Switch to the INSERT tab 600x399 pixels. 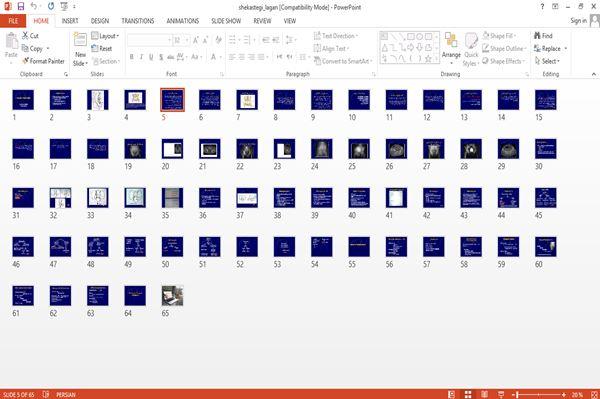(x=70, y=21)
